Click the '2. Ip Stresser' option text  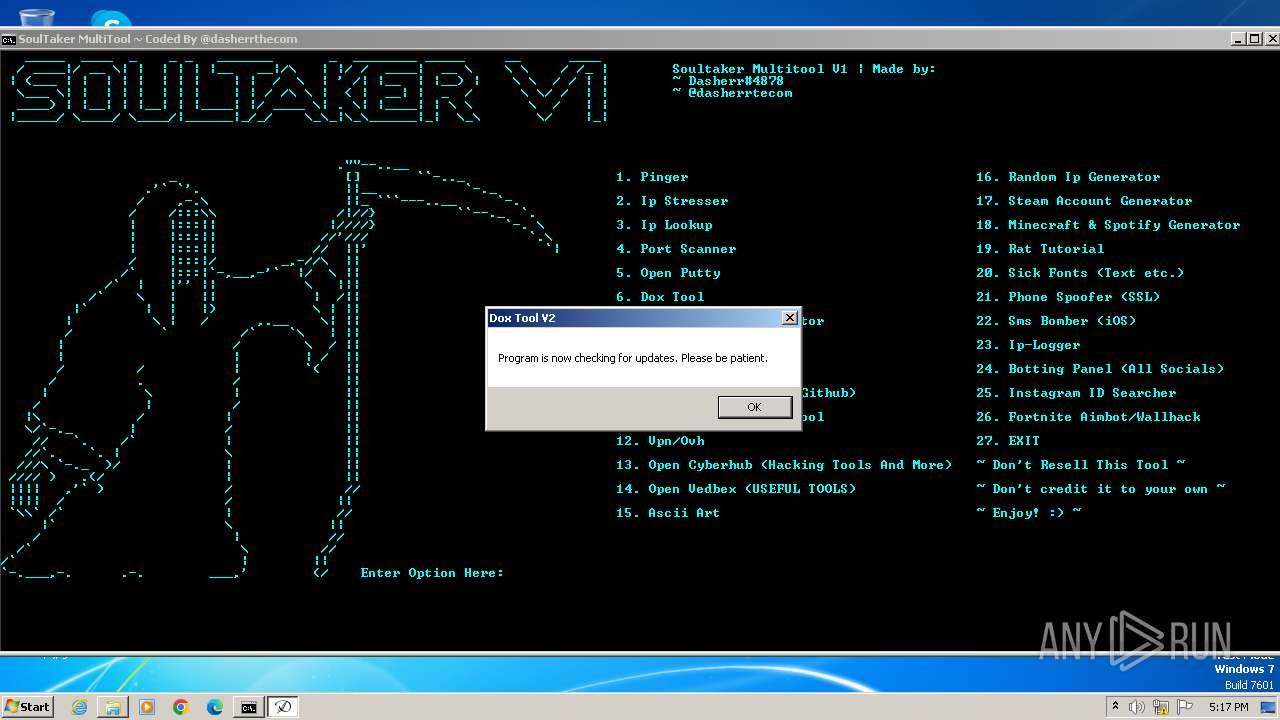pos(672,201)
